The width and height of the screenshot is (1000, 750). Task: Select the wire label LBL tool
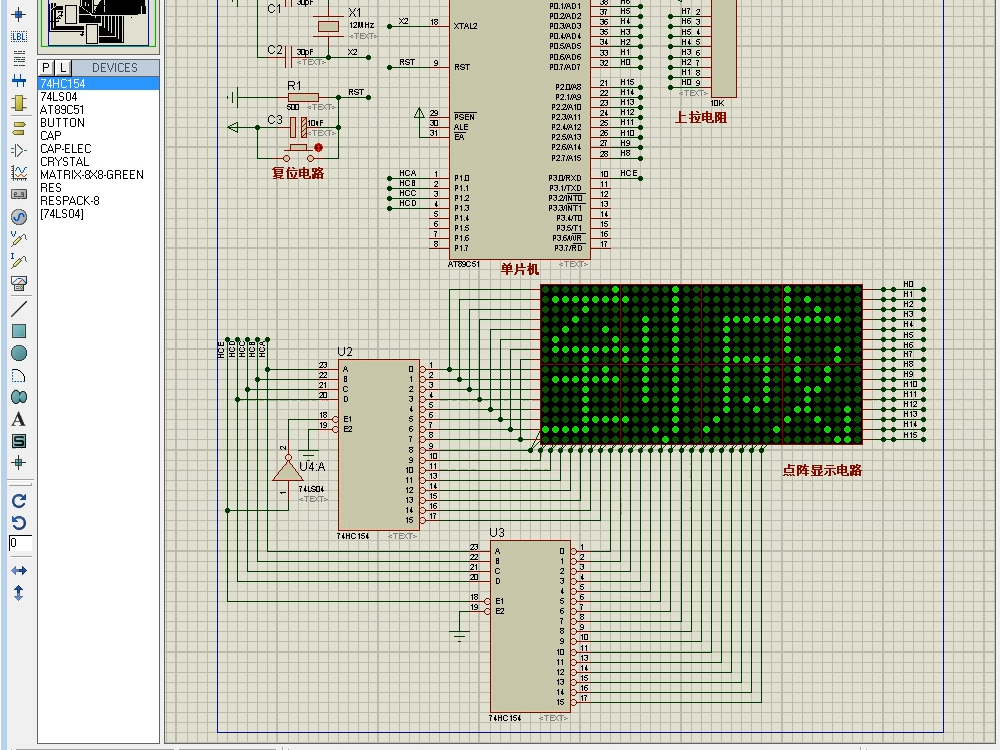[19, 36]
